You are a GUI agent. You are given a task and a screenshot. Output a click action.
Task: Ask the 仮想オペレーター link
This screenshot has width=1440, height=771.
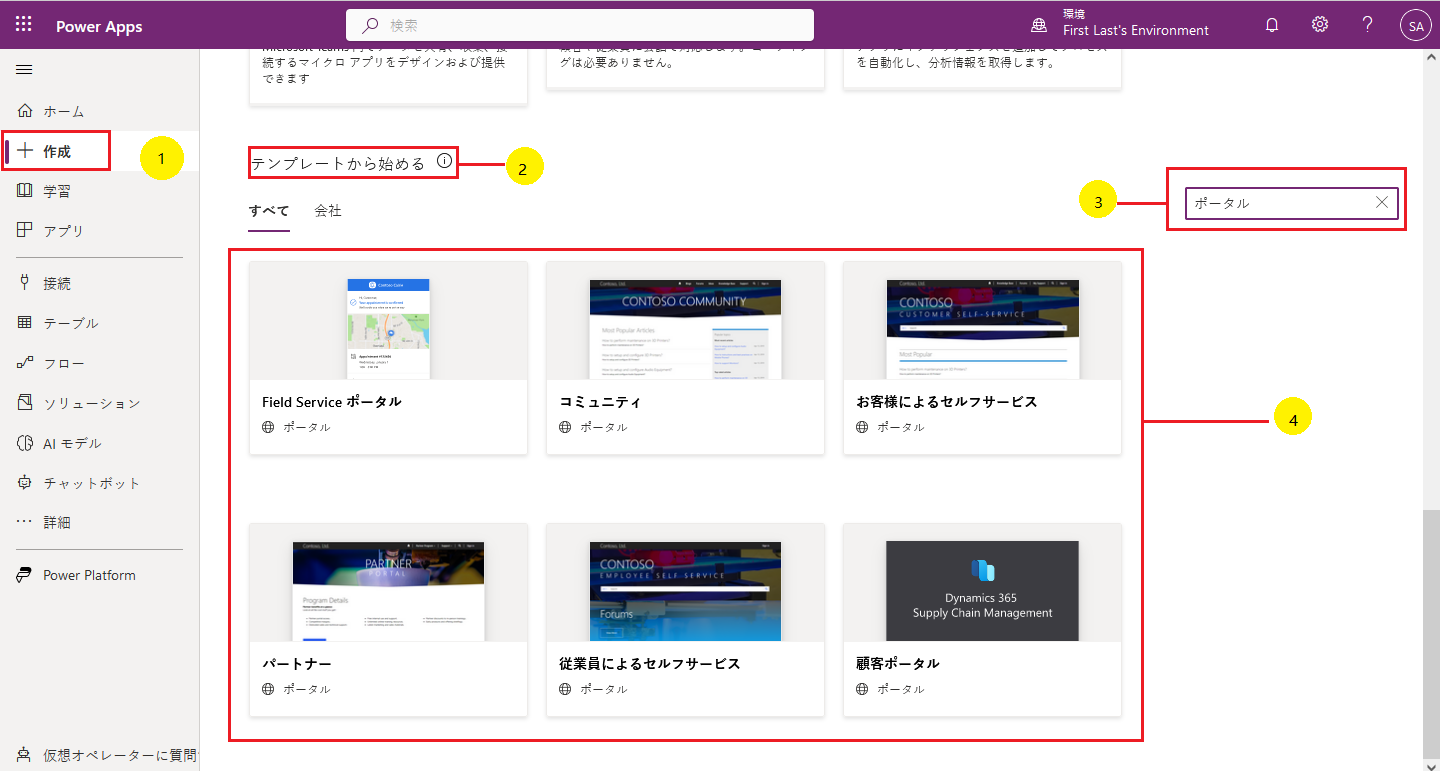pyautogui.click(x=121, y=756)
